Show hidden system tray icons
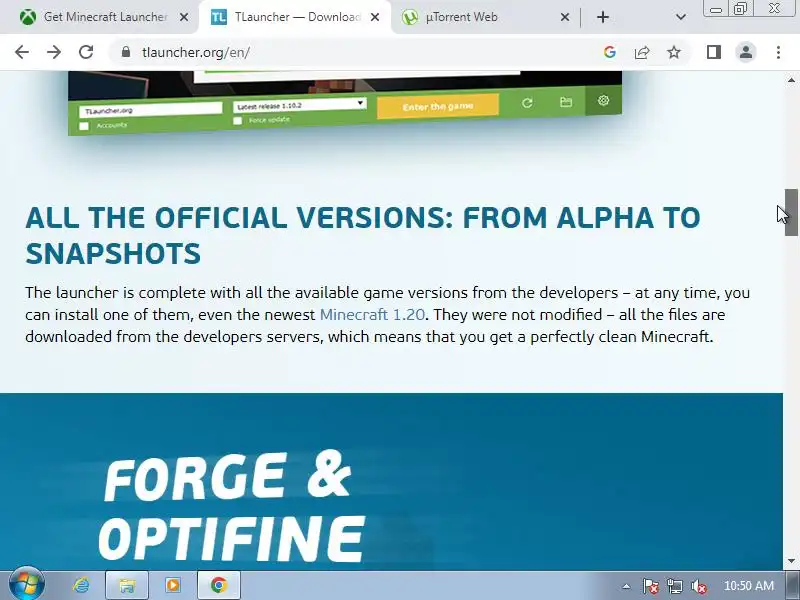 click(626, 586)
